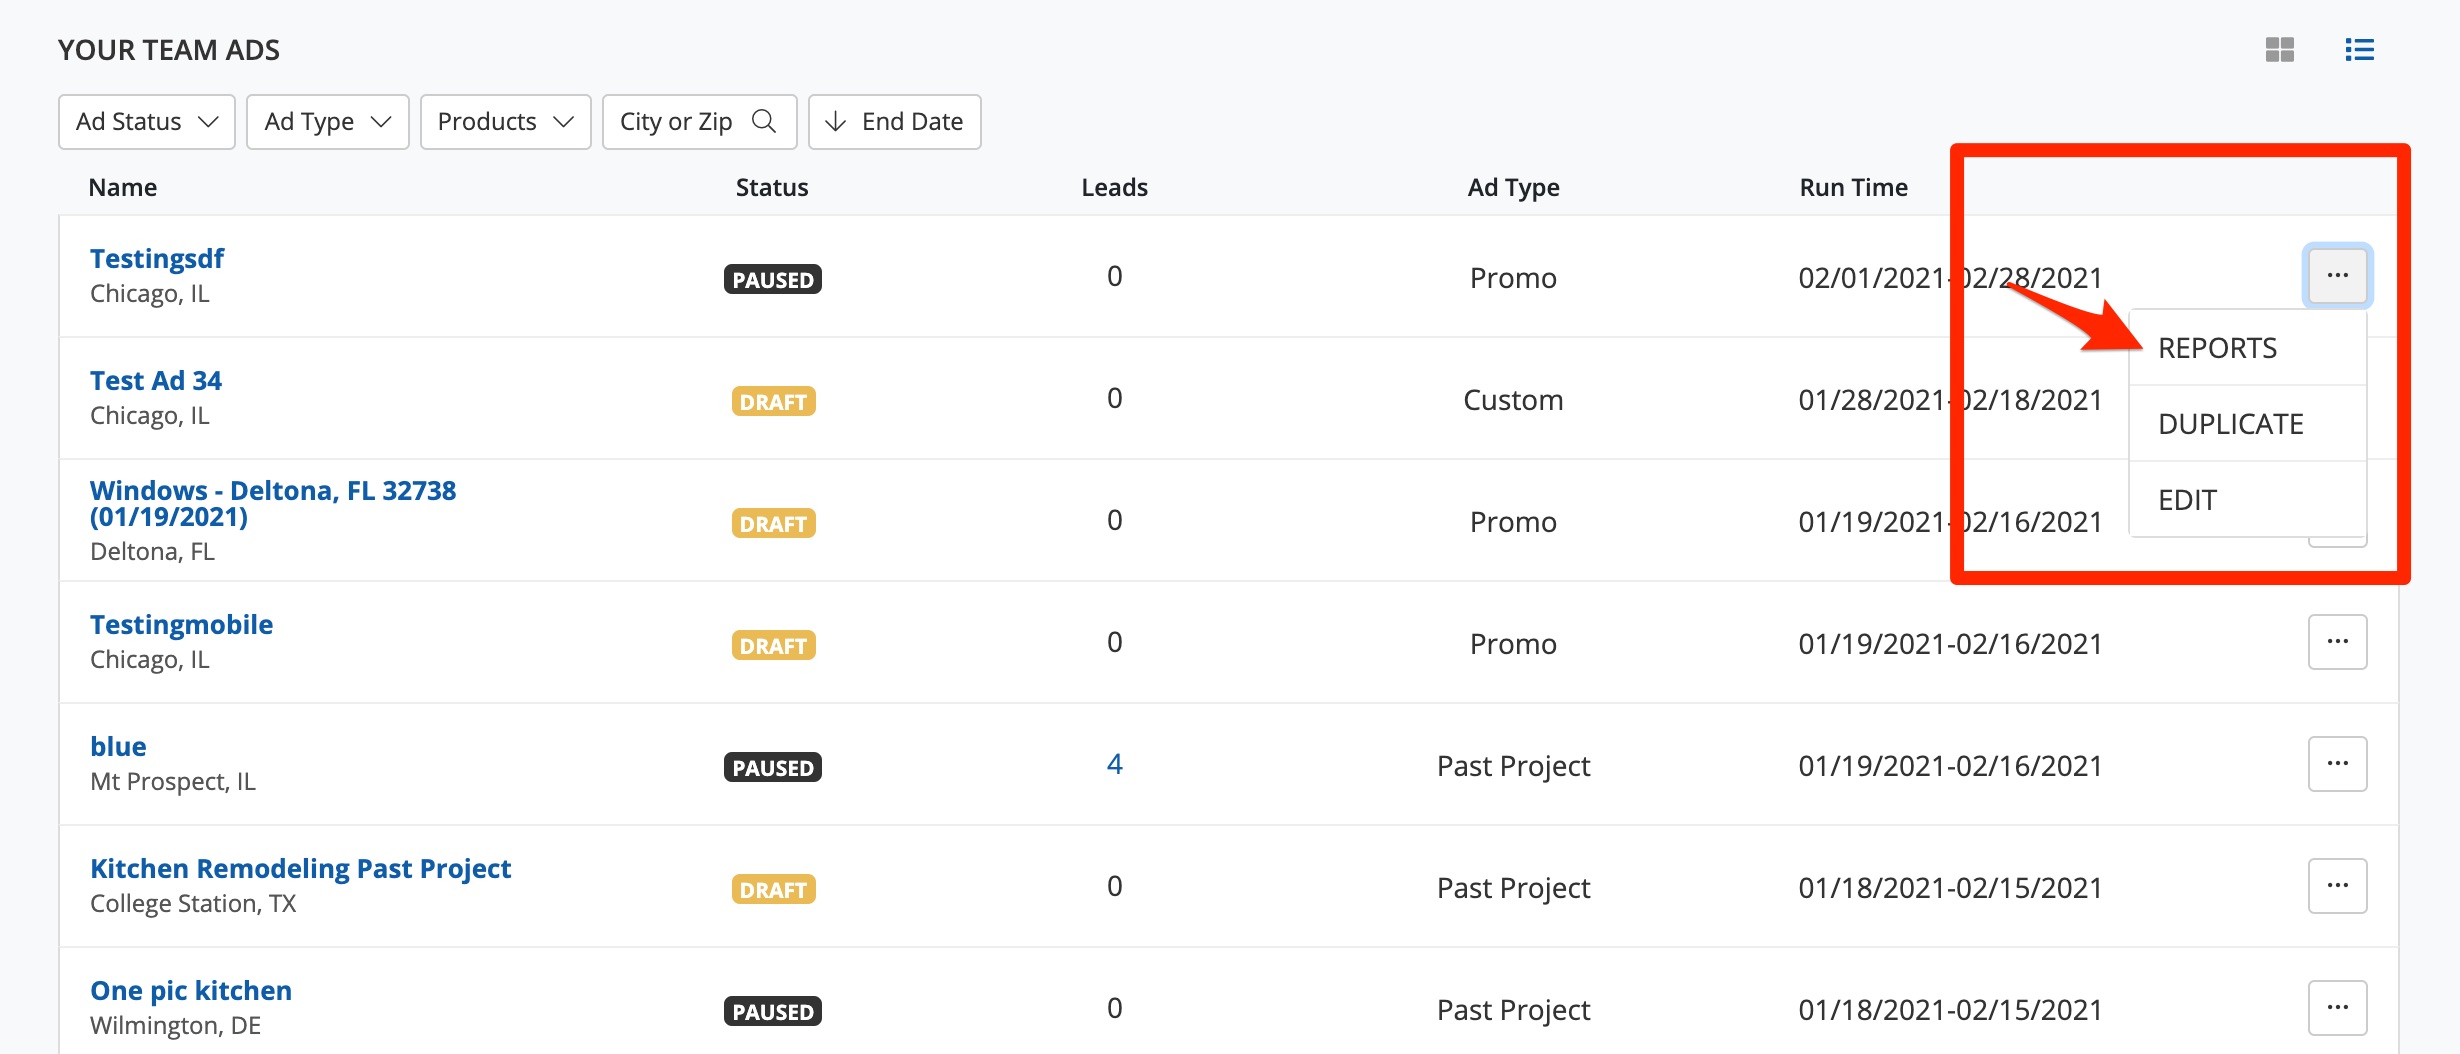Switch to grid view layout

point(2279,50)
